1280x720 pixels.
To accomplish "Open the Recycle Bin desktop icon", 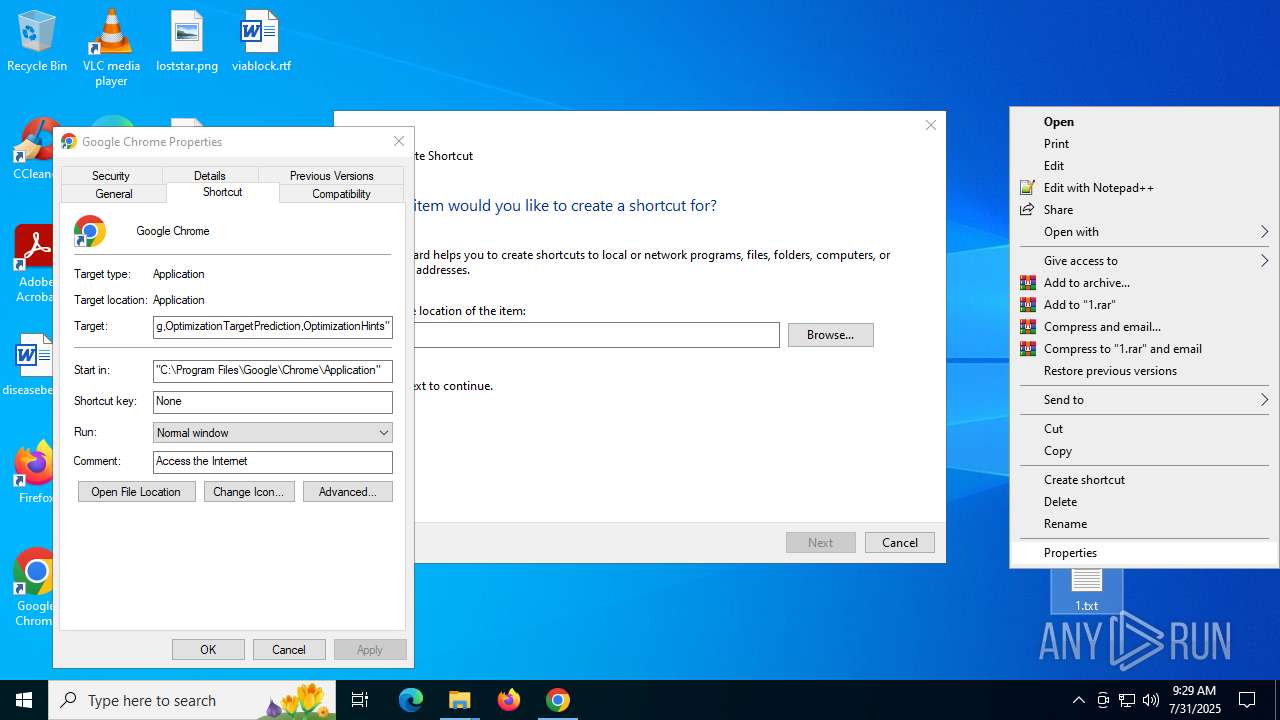I will 37,42.
